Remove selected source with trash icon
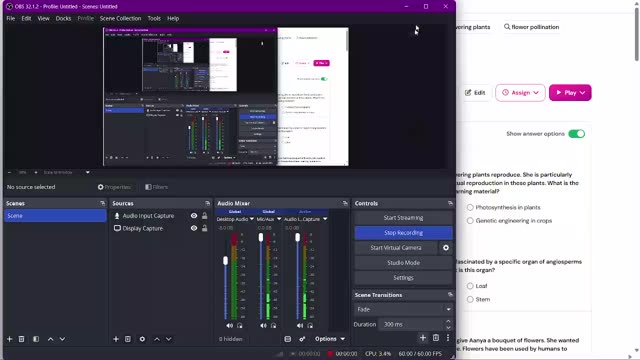This screenshot has width=640, height=360. coord(128,339)
